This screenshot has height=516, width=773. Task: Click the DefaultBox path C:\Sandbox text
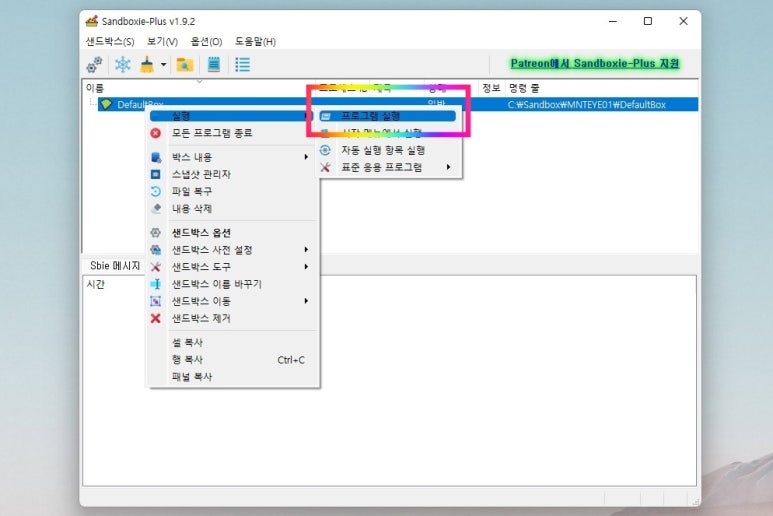(x=587, y=104)
